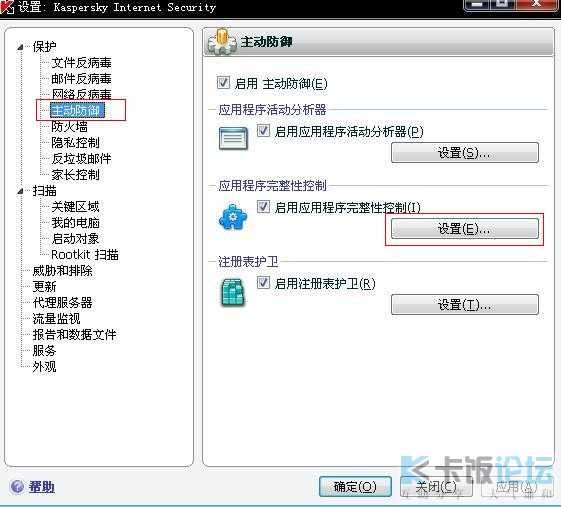
Task: Select 代理服务器 in the tree
Action: (x=63, y=302)
